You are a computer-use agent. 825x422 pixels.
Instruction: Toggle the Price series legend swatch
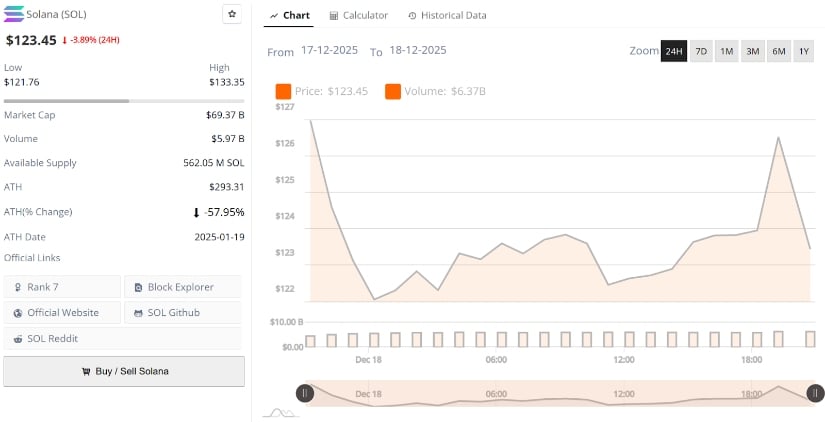283,91
